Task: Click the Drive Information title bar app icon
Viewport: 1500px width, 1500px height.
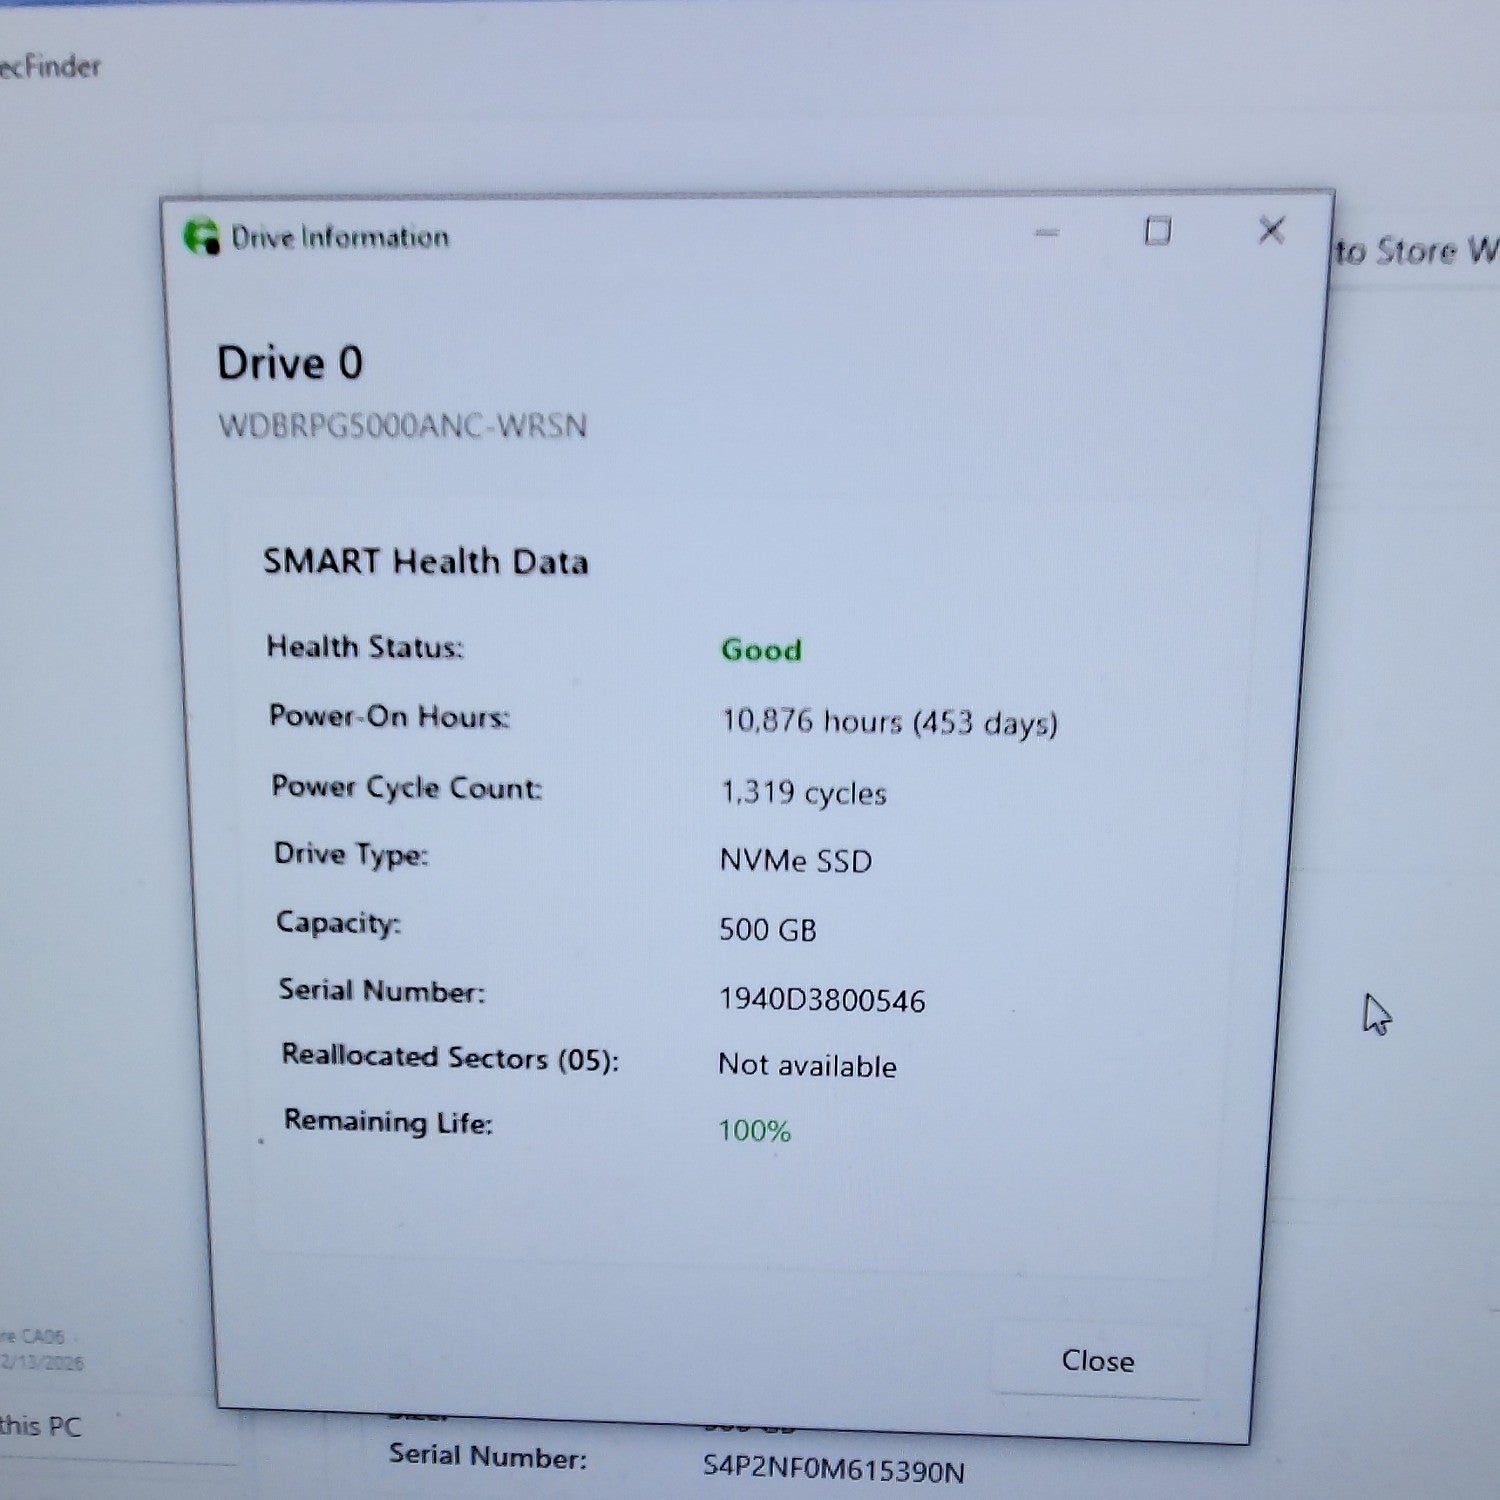Action: [x=201, y=236]
